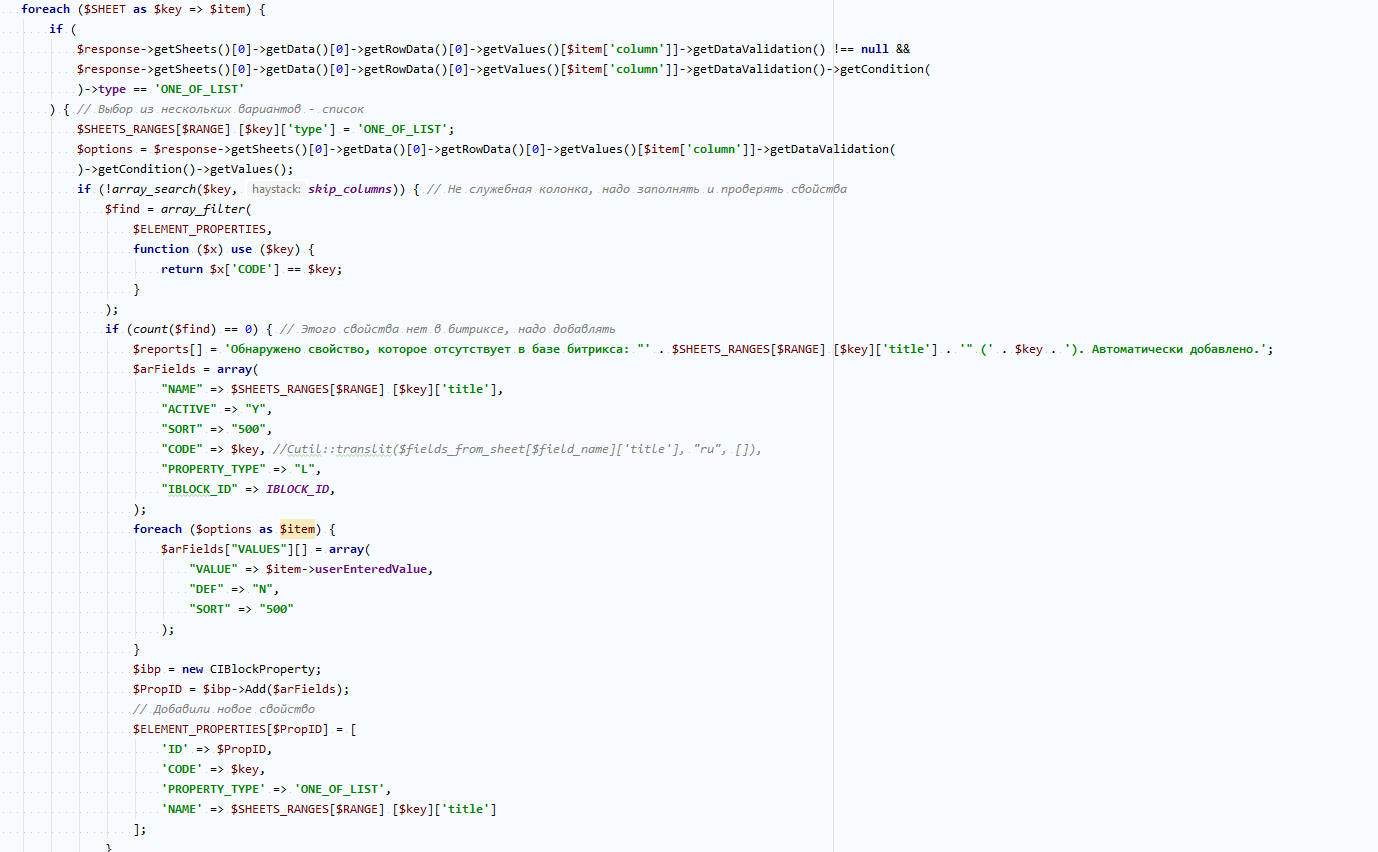Click the "DEF" => "N" entry
1378x852 pixels.
(x=234, y=589)
